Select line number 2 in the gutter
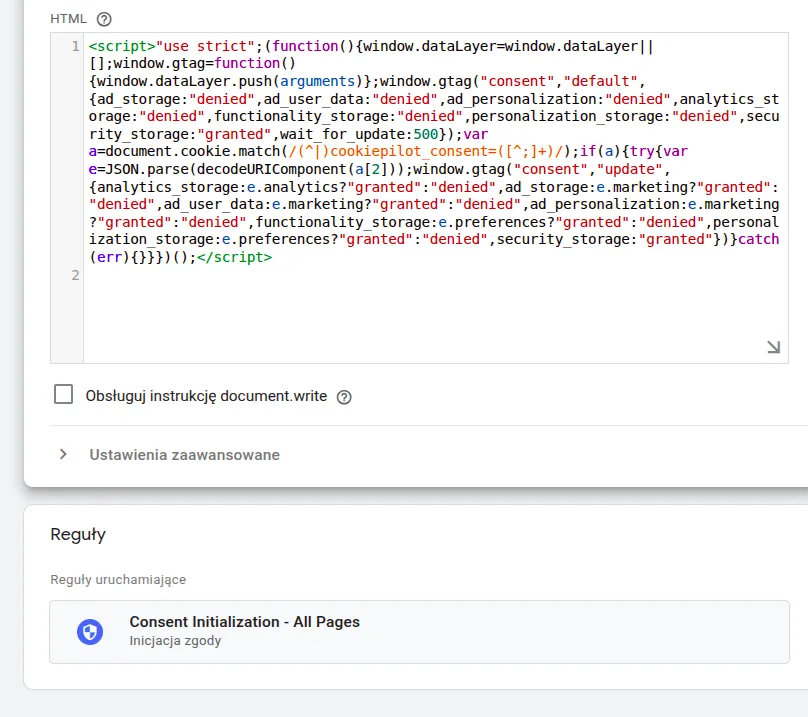 tap(75, 275)
